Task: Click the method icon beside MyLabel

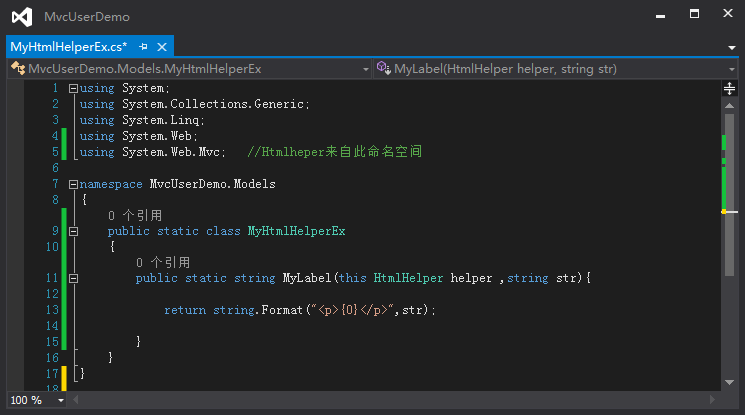Action: coord(383,68)
